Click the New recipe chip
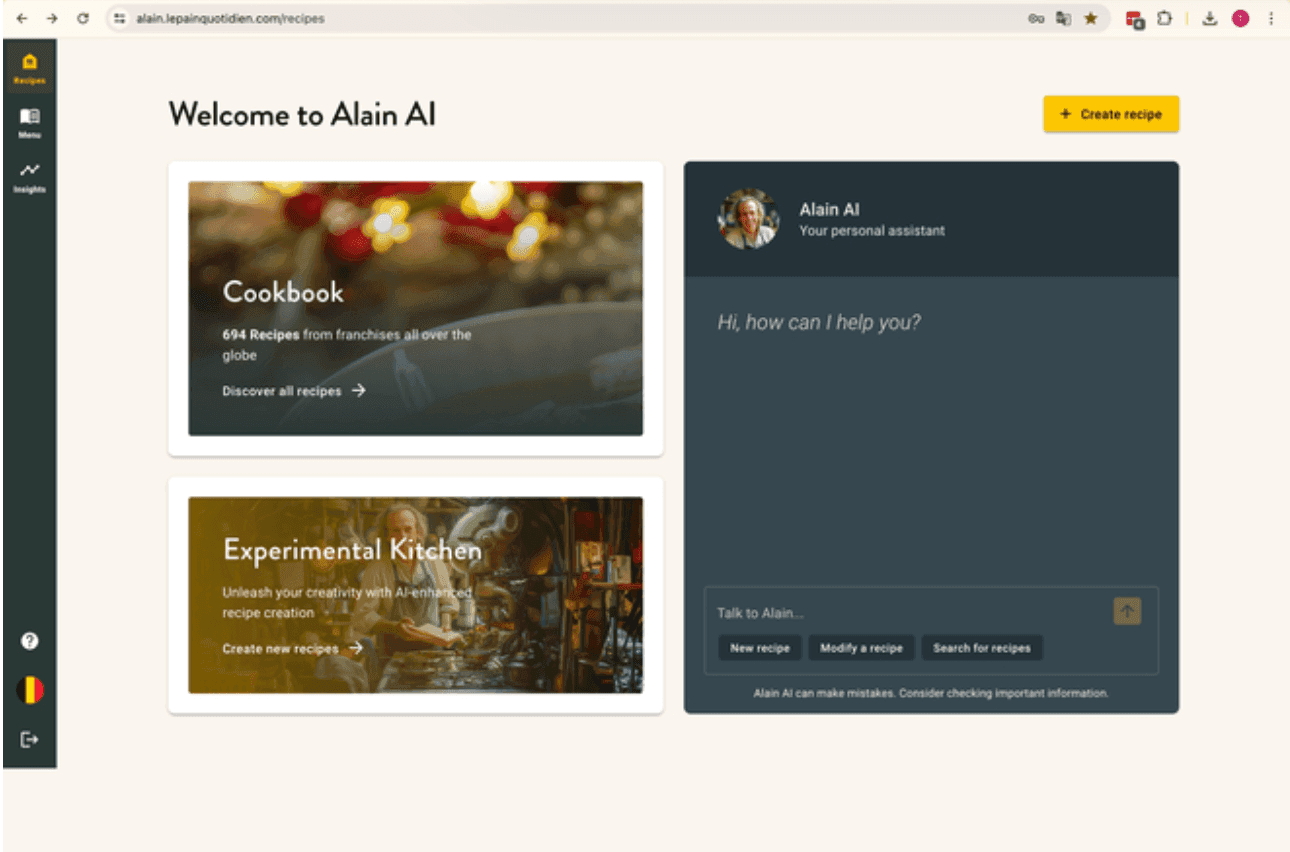The width and height of the screenshot is (1290, 852). (760, 648)
